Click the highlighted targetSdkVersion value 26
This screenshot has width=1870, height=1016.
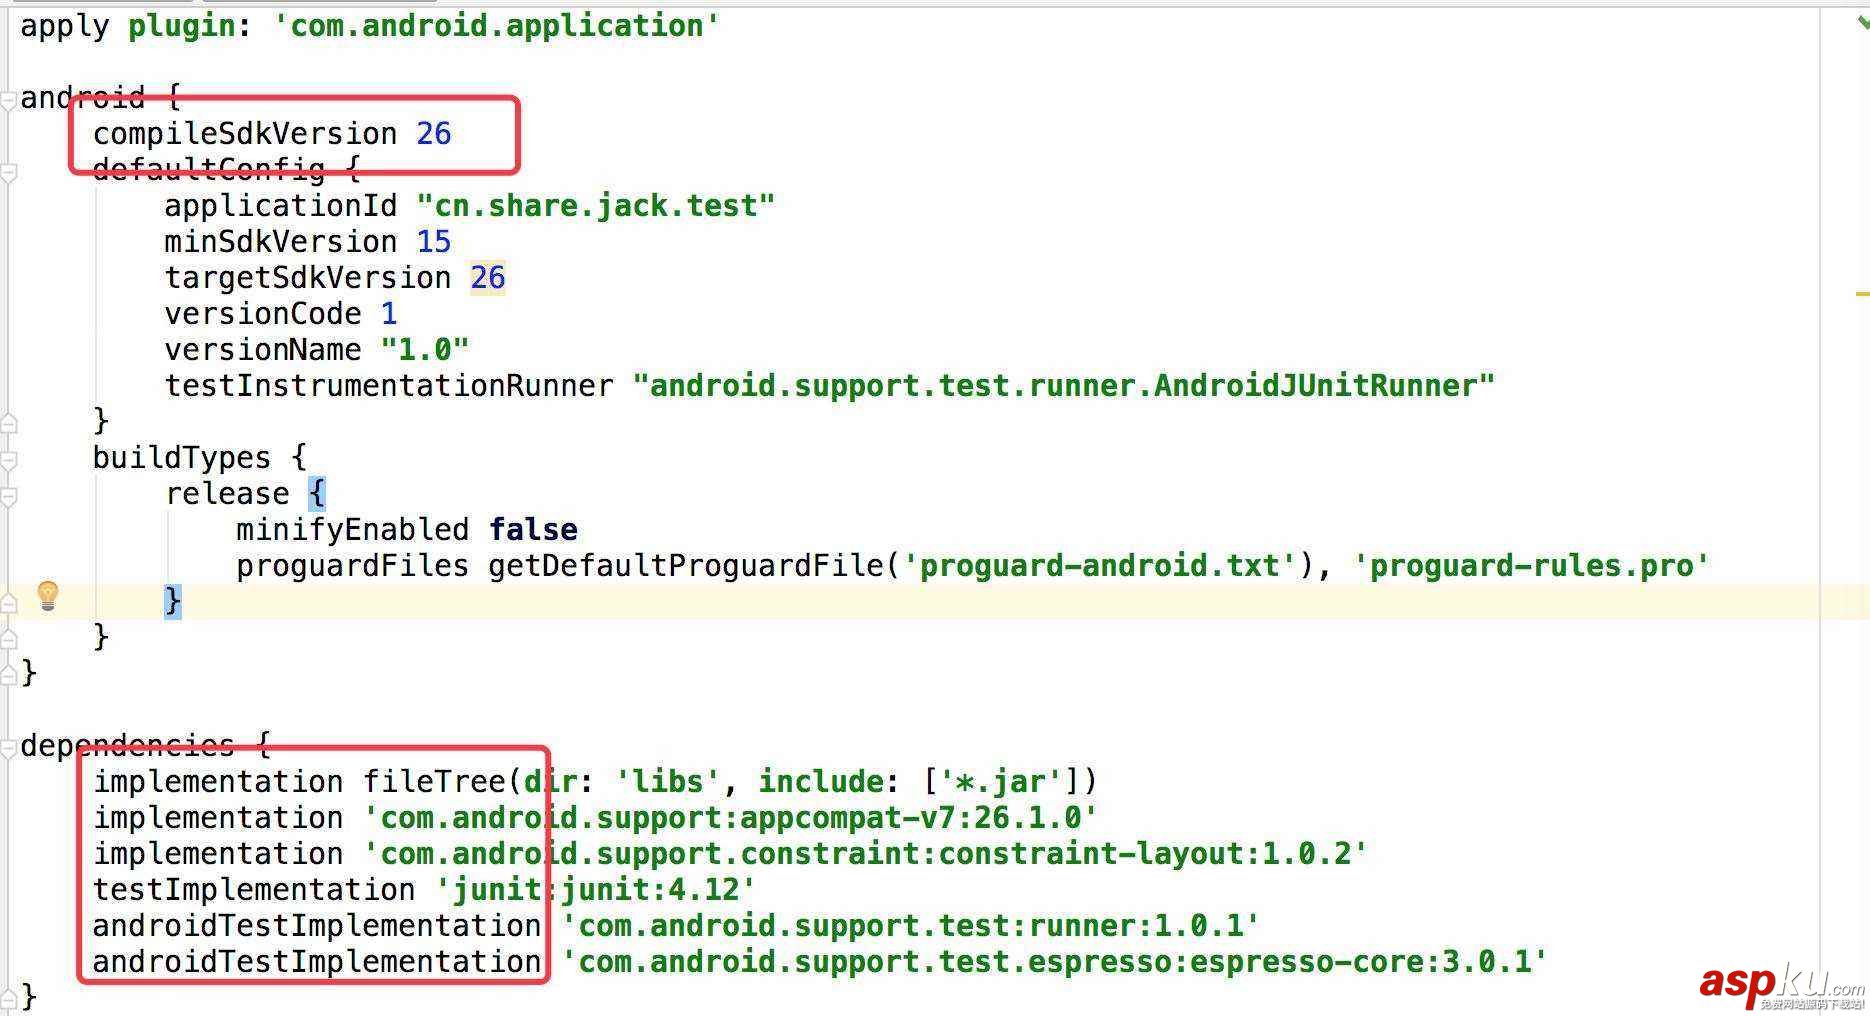(x=487, y=277)
